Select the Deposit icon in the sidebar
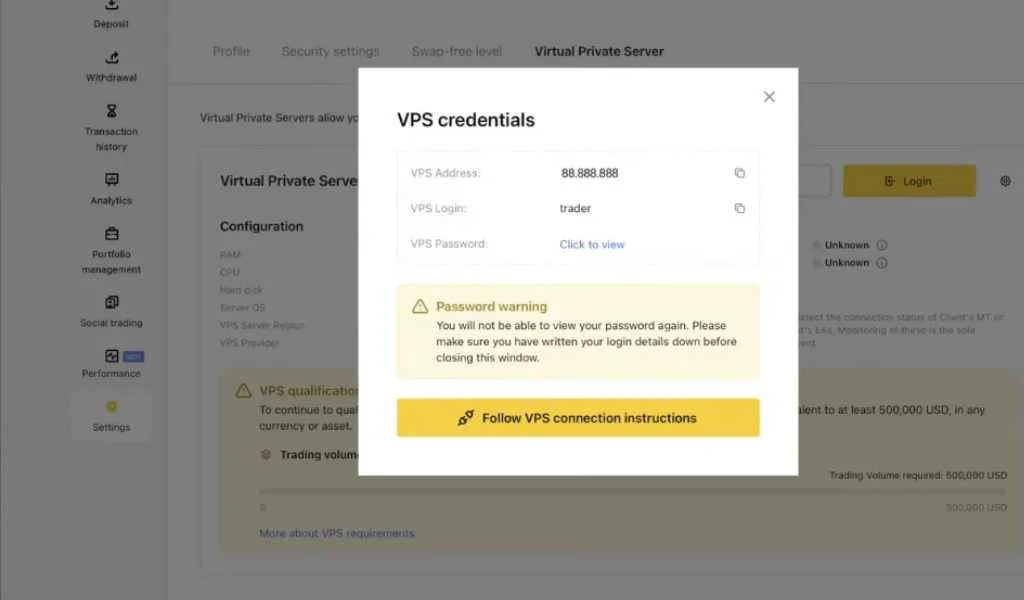1024x600 pixels. (x=110, y=8)
